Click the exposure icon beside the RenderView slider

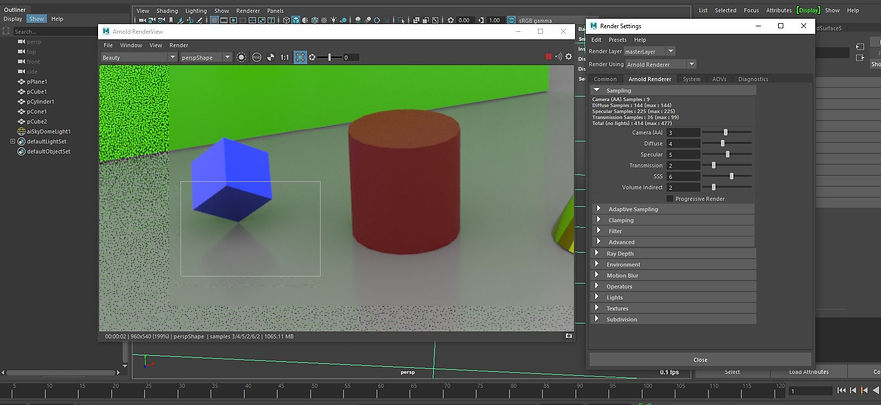312,57
